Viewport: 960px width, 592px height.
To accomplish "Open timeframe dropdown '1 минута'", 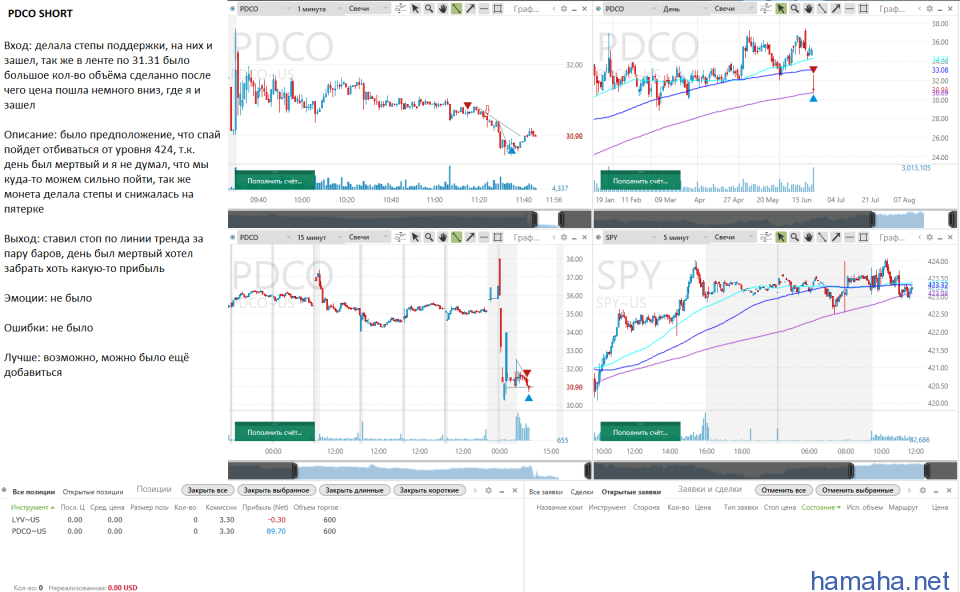I will coord(318,9).
